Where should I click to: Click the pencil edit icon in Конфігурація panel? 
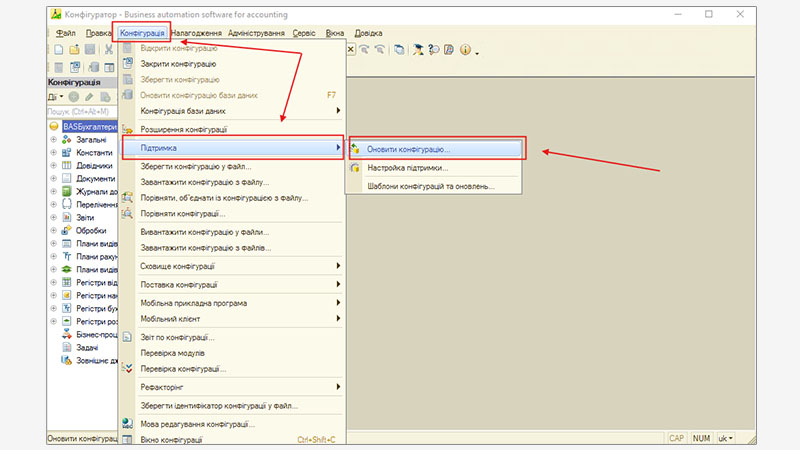(89, 97)
